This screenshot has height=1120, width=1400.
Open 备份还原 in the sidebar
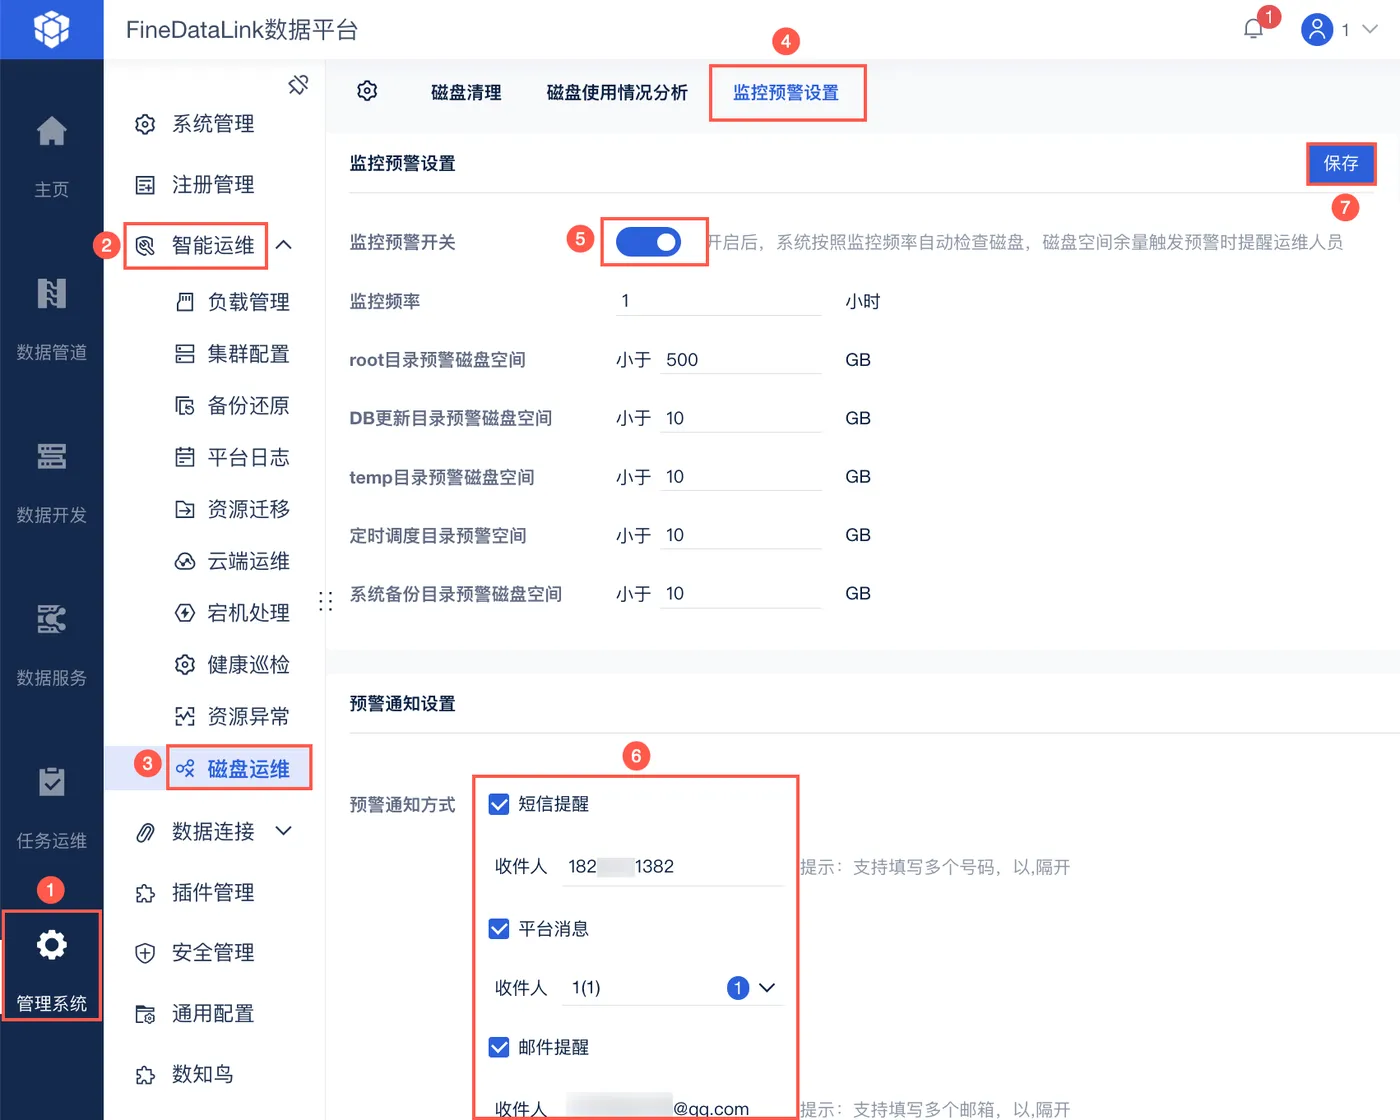[x=233, y=406]
